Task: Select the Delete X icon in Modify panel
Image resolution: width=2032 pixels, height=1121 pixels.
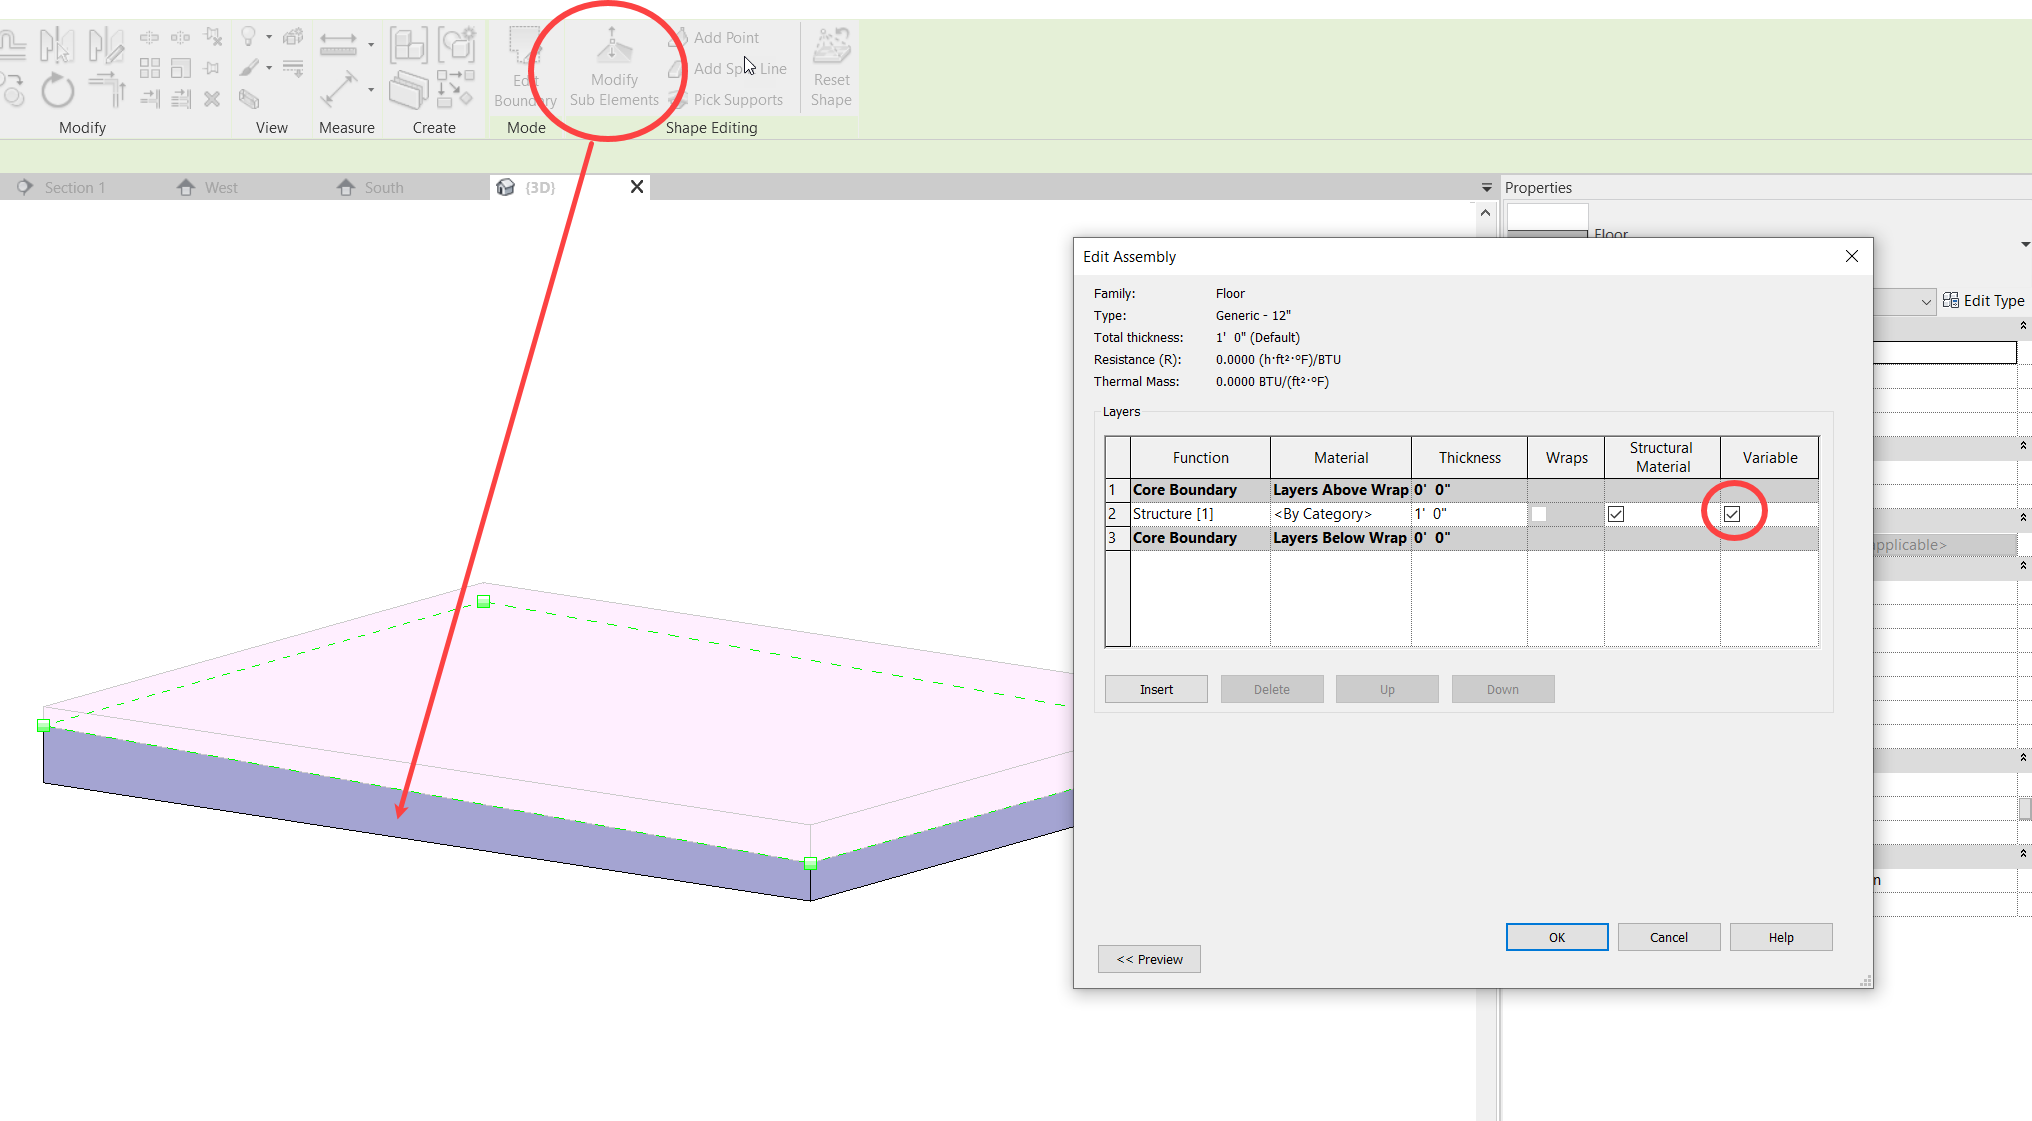Action: [x=212, y=99]
